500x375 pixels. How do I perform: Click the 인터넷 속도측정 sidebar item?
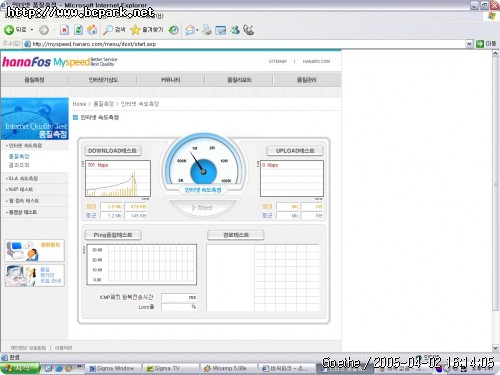[25, 146]
